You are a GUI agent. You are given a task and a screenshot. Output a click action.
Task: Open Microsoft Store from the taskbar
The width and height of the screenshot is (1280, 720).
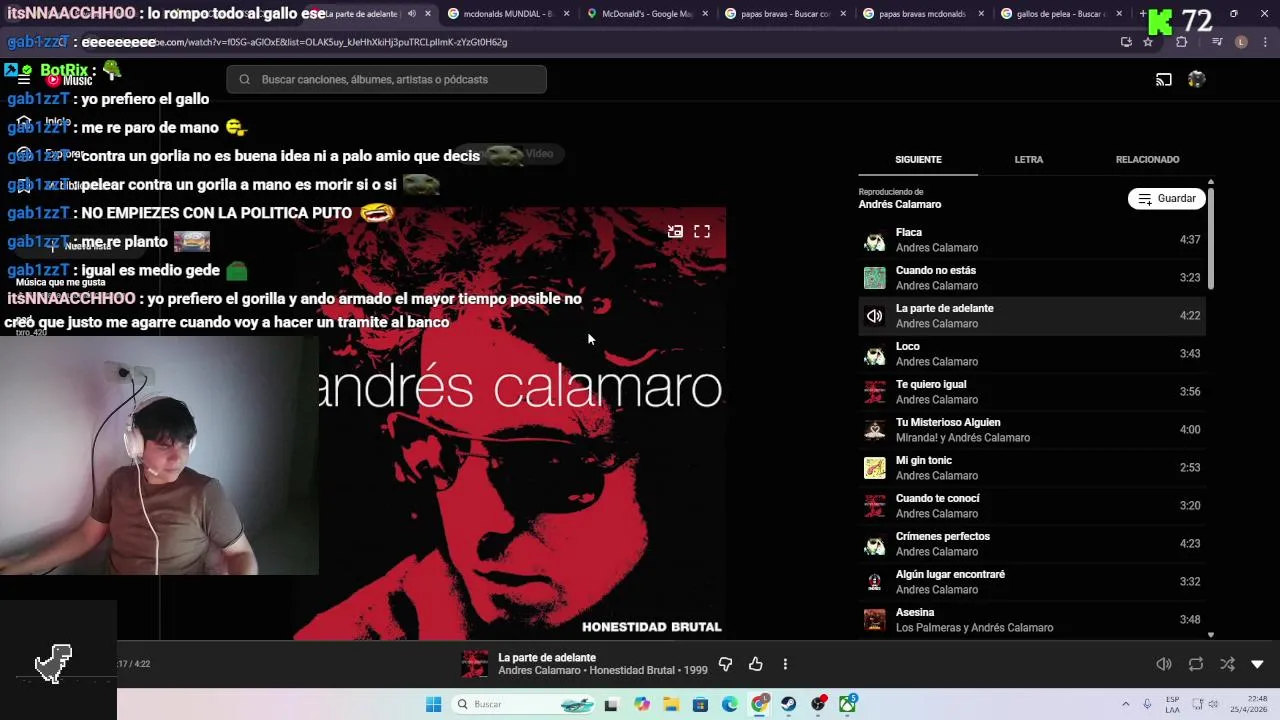click(700, 704)
